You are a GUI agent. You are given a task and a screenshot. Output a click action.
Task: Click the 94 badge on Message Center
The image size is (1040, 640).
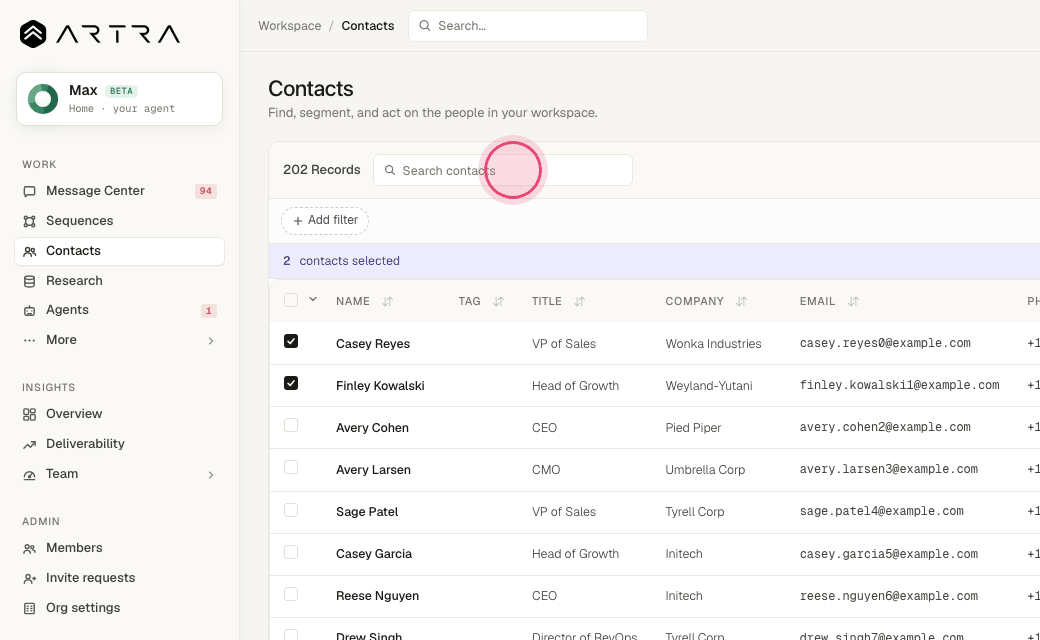(206, 191)
